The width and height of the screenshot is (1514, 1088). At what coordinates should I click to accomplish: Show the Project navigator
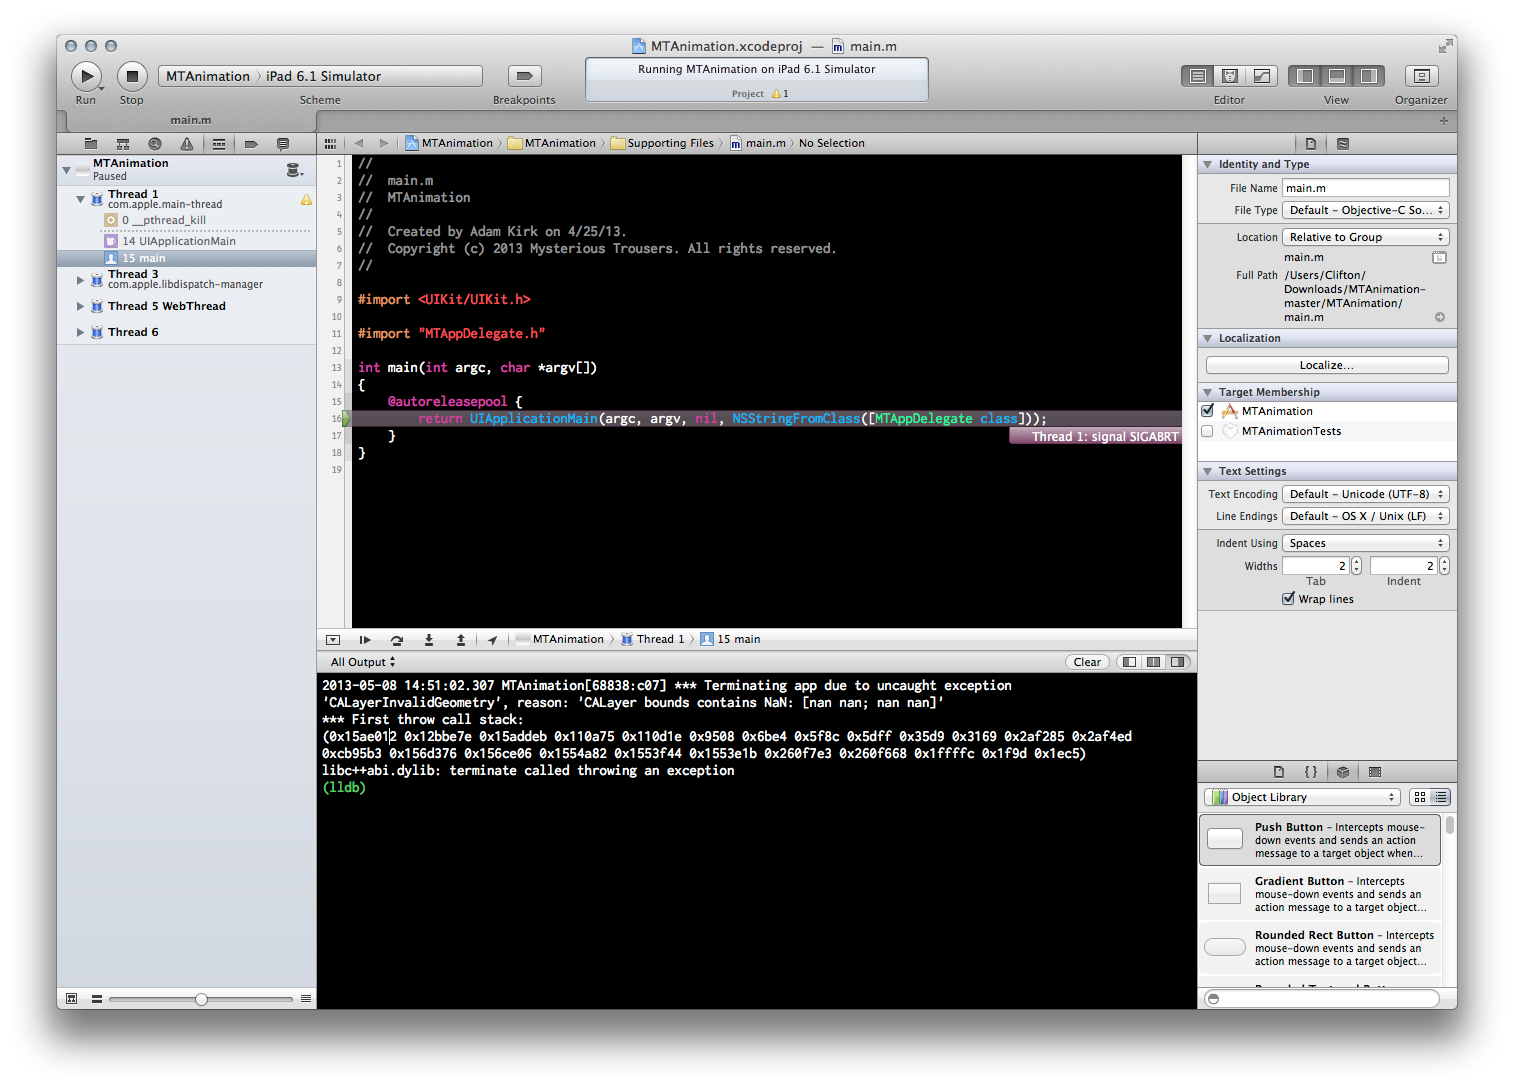tap(91, 144)
